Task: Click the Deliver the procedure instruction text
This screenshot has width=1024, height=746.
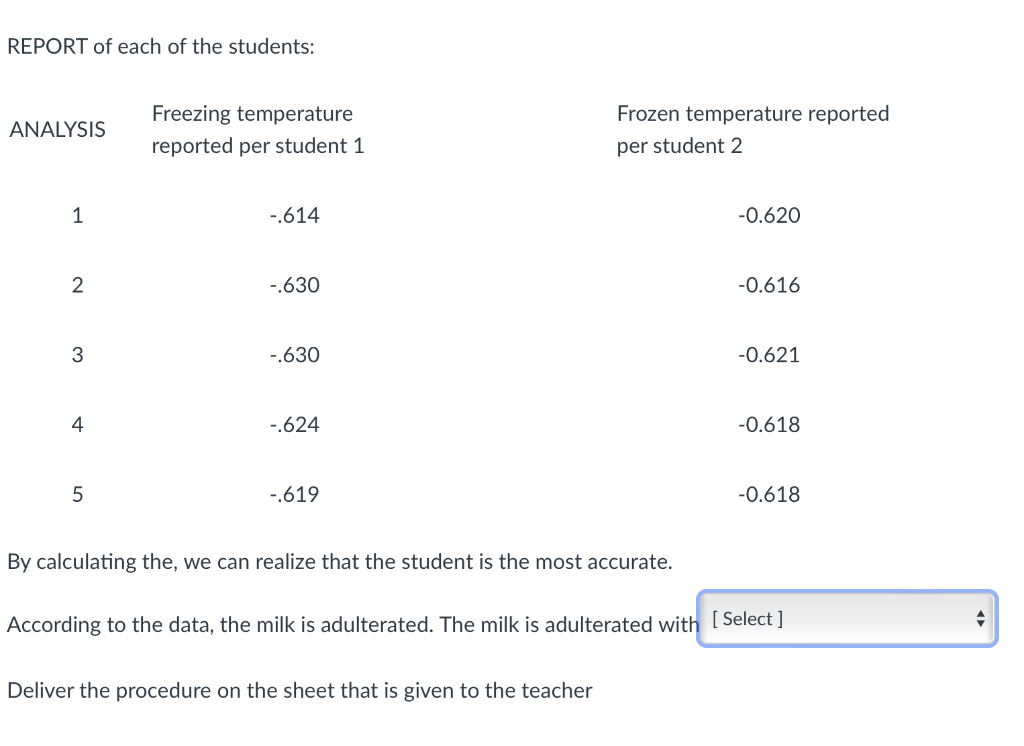Action: coord(300,690)
